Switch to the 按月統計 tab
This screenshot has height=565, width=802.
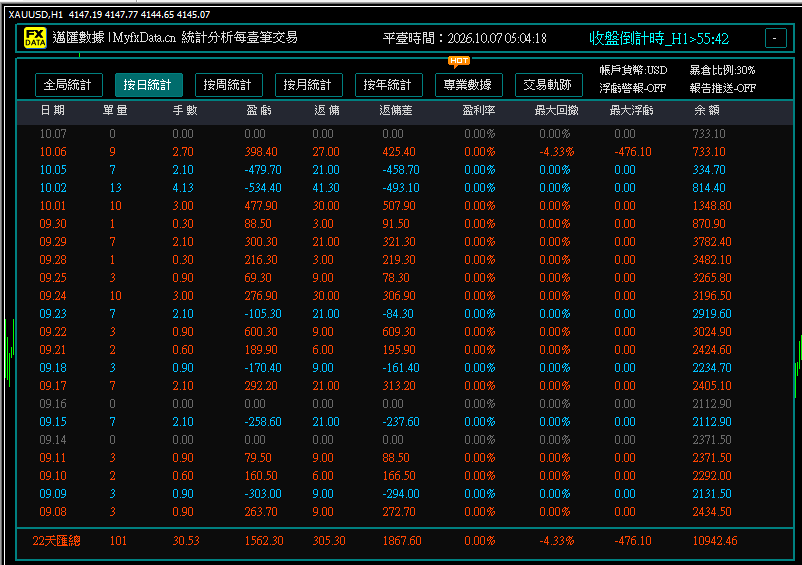click(x=308, y=85)
